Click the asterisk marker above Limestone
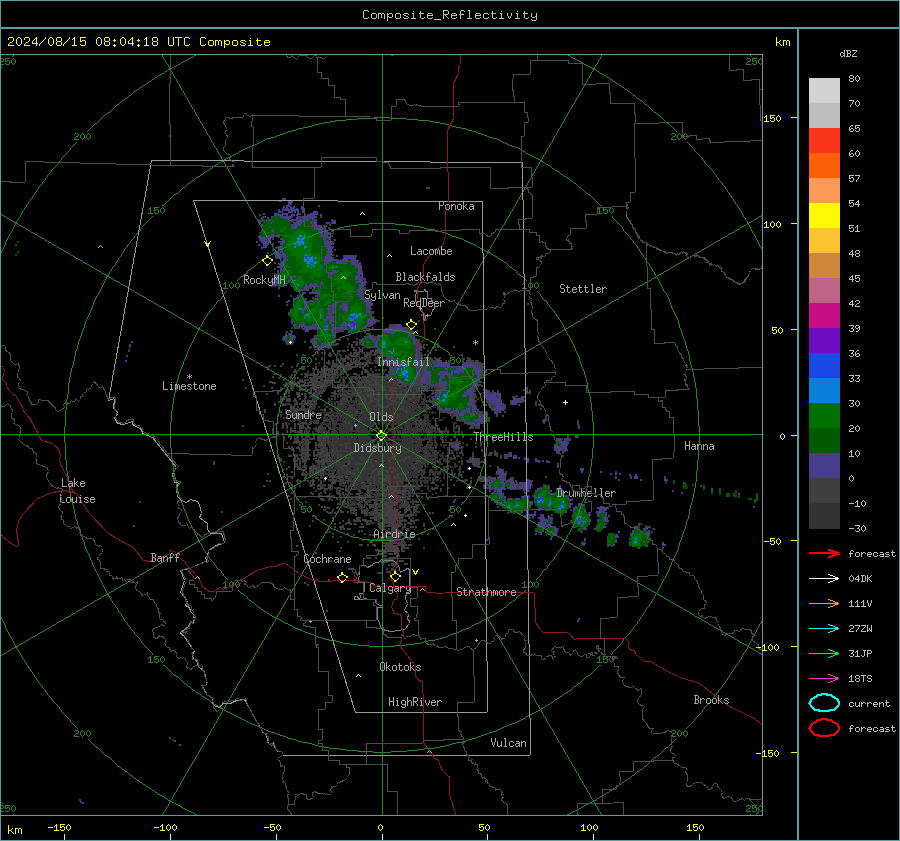Image resolution: width=900 pixels, height=841 pixels. point(189,377)
